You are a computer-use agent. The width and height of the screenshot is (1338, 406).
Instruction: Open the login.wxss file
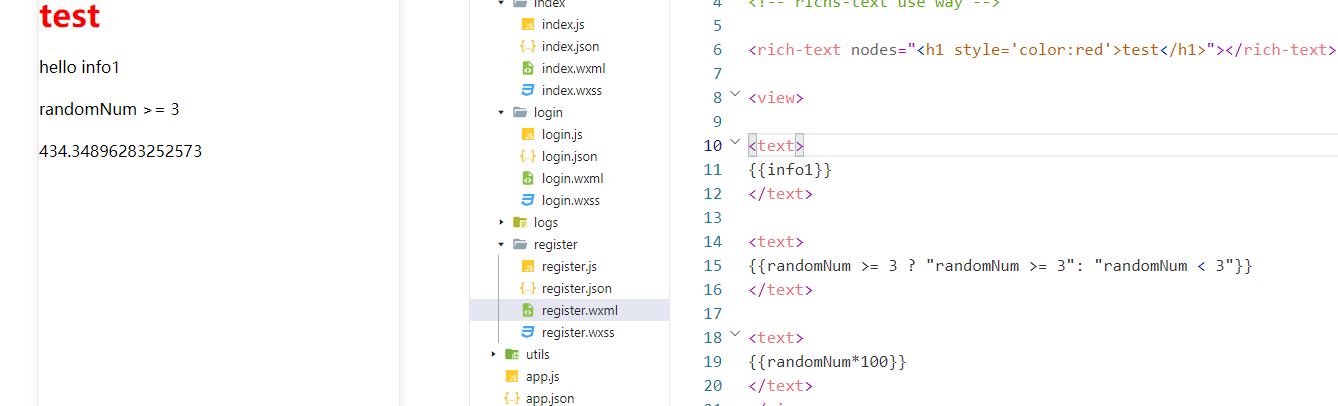[x=571, y=200]
